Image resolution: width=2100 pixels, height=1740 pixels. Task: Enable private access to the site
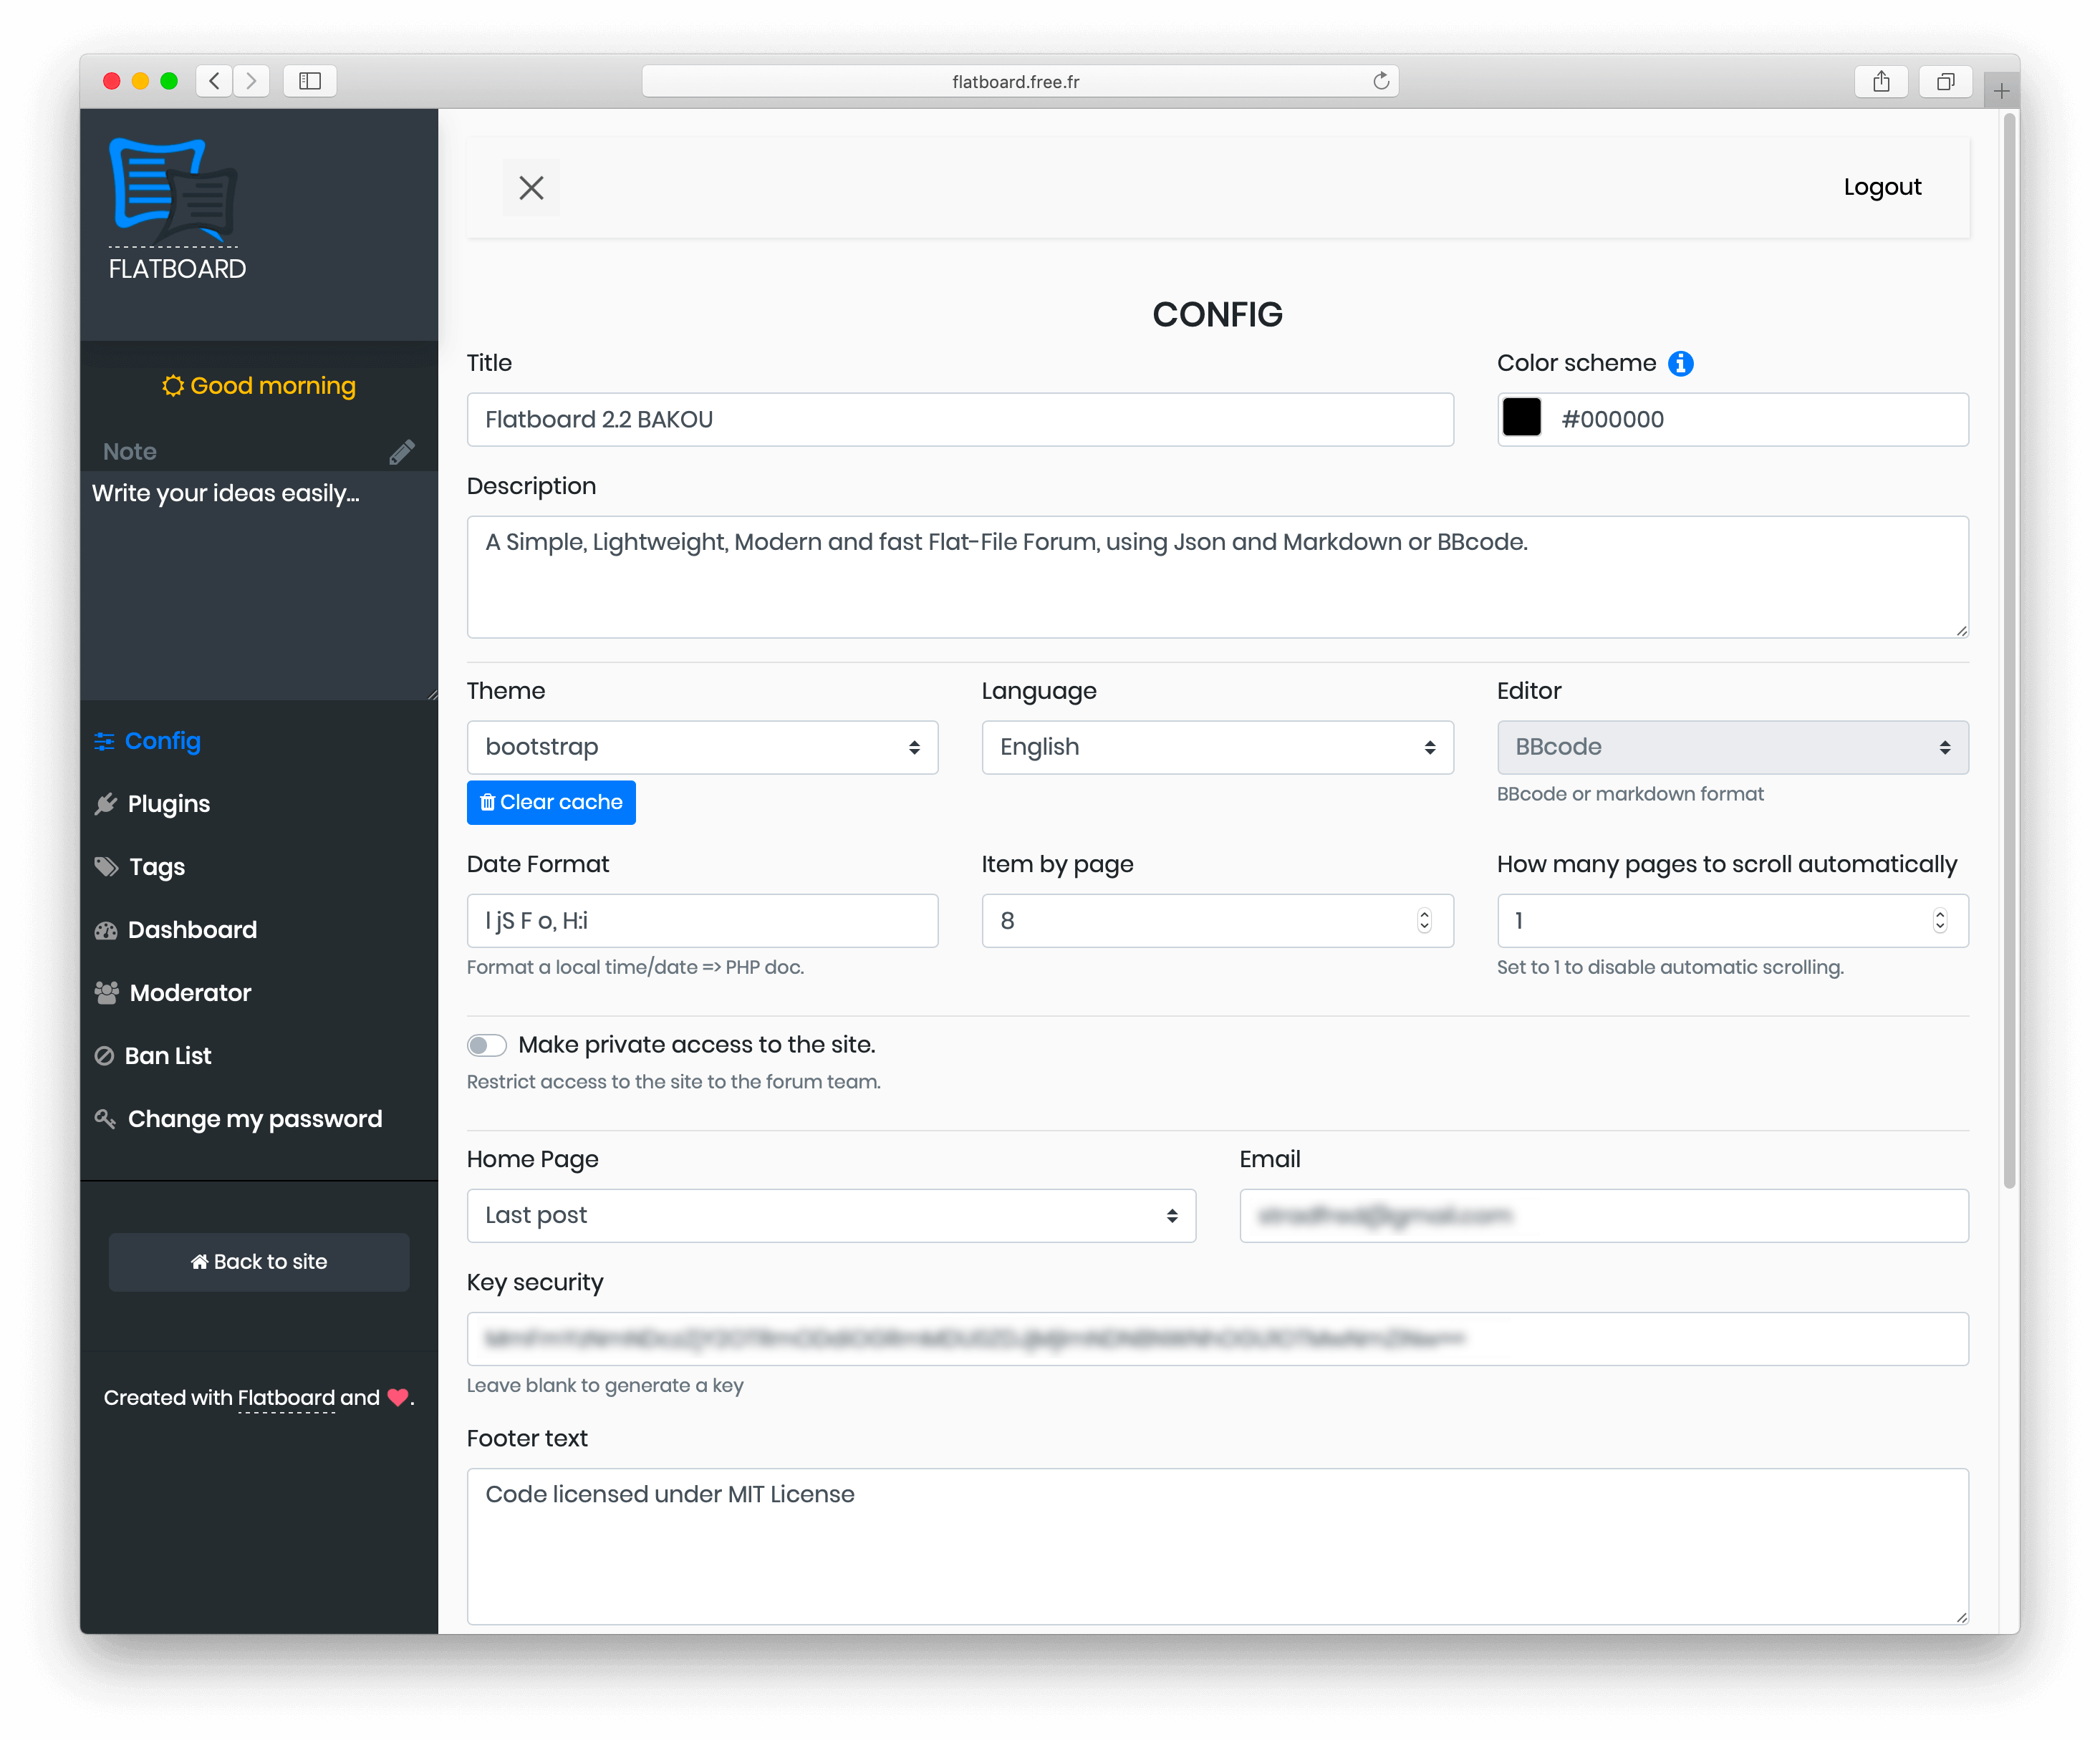click(487, 1045)
